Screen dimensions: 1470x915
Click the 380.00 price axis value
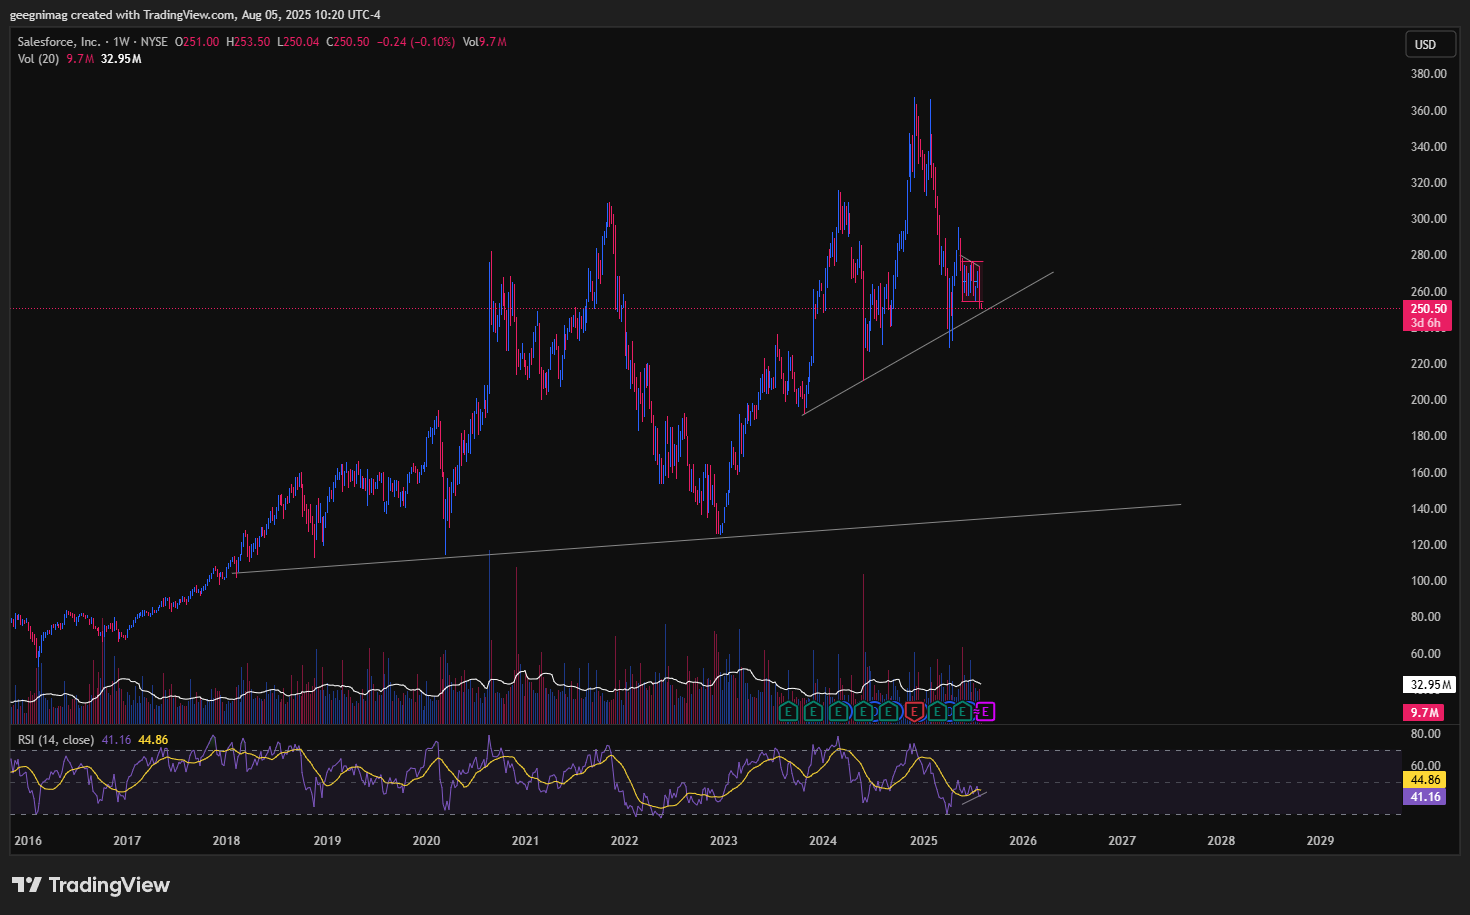(x=1428, y=74)
